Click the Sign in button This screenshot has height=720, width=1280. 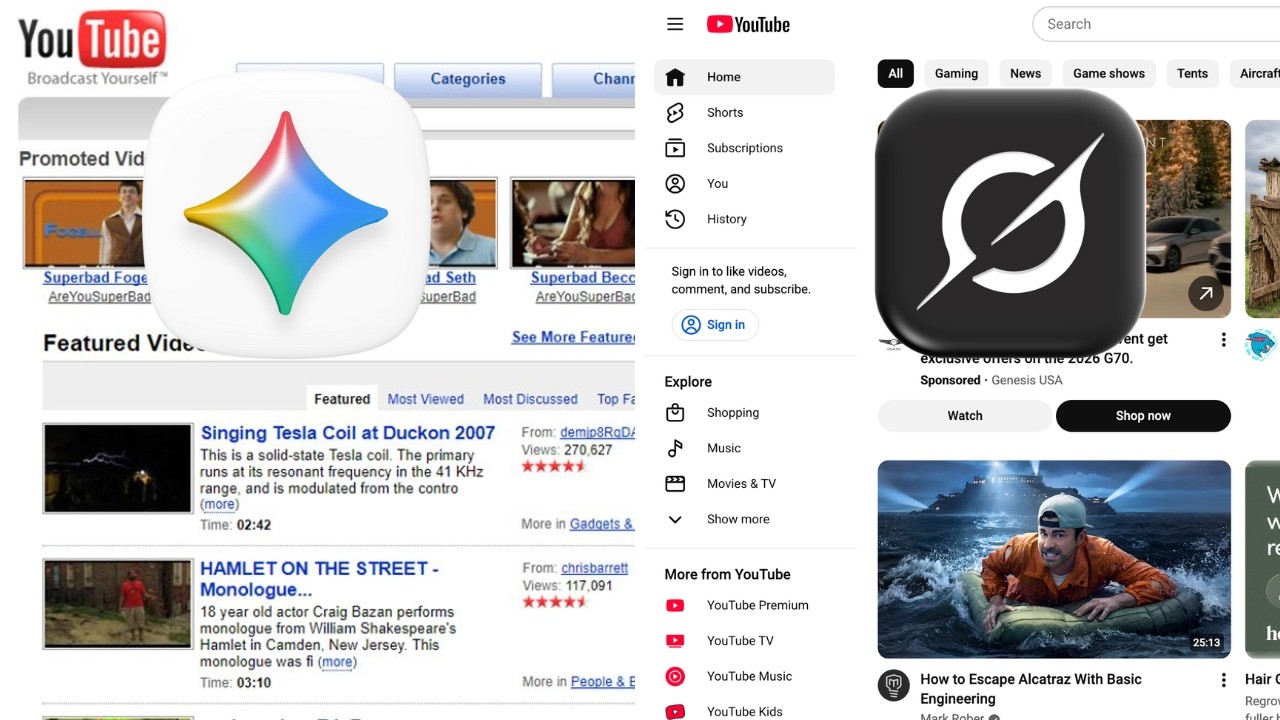[715, 325]
